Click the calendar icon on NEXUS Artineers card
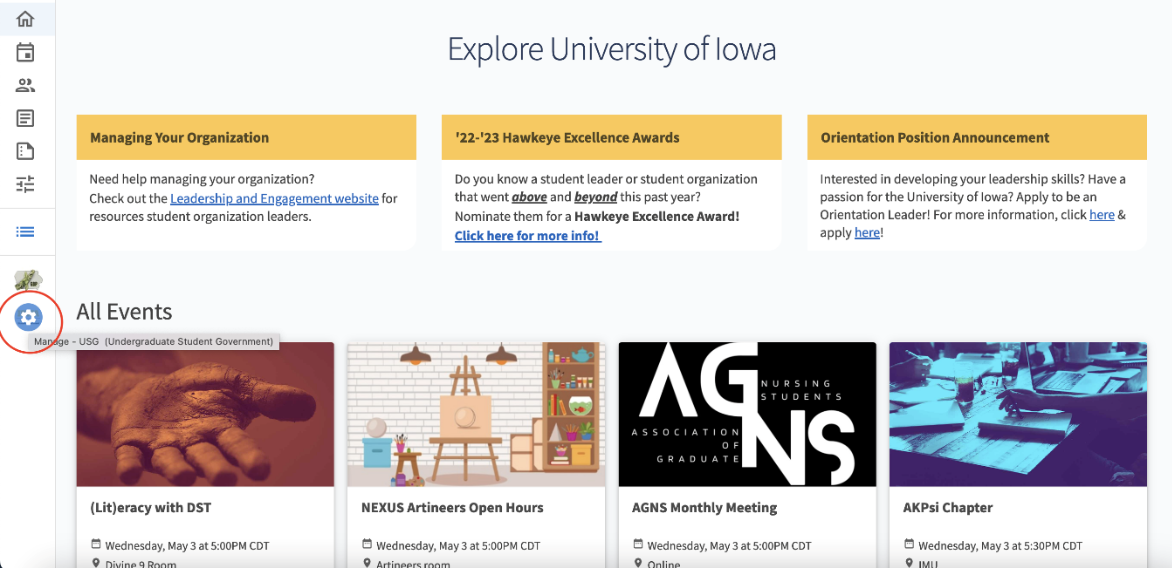The height and width of the screenshot is (572, 1172). 366,544
